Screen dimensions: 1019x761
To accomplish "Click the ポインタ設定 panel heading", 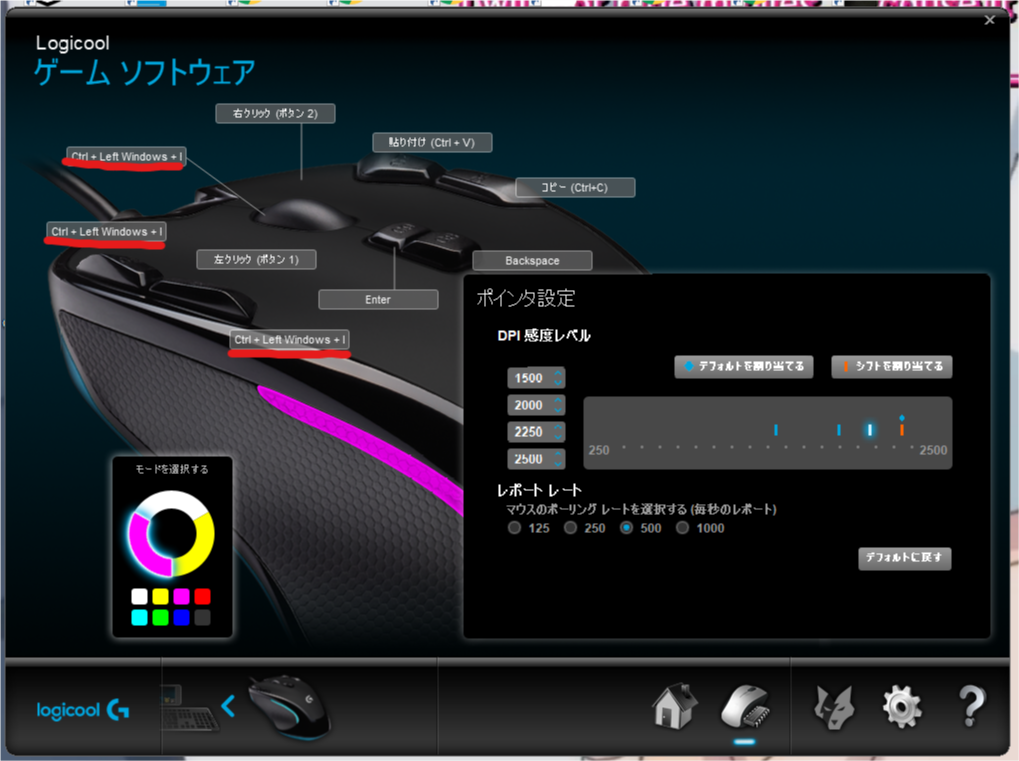I will tap(526, 298).
